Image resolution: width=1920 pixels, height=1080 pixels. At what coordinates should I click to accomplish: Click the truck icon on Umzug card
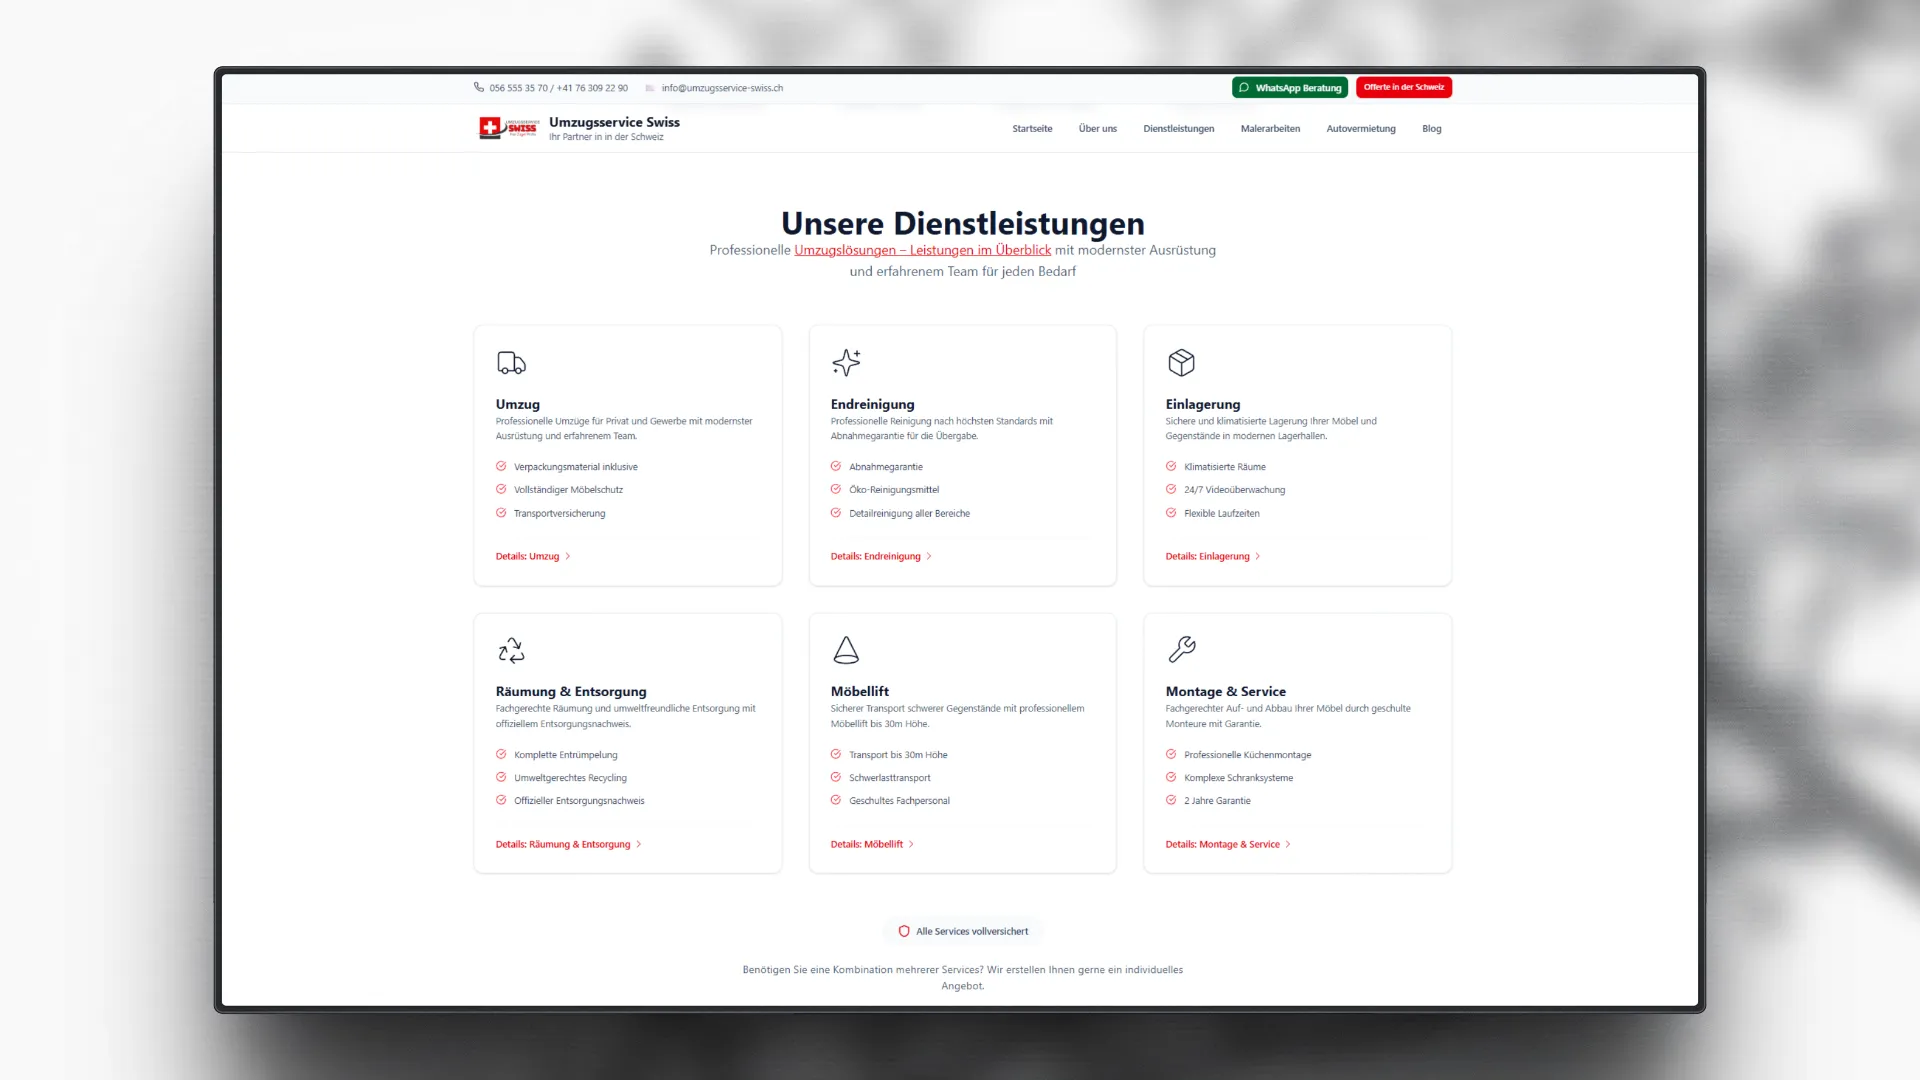click(511, 362)
